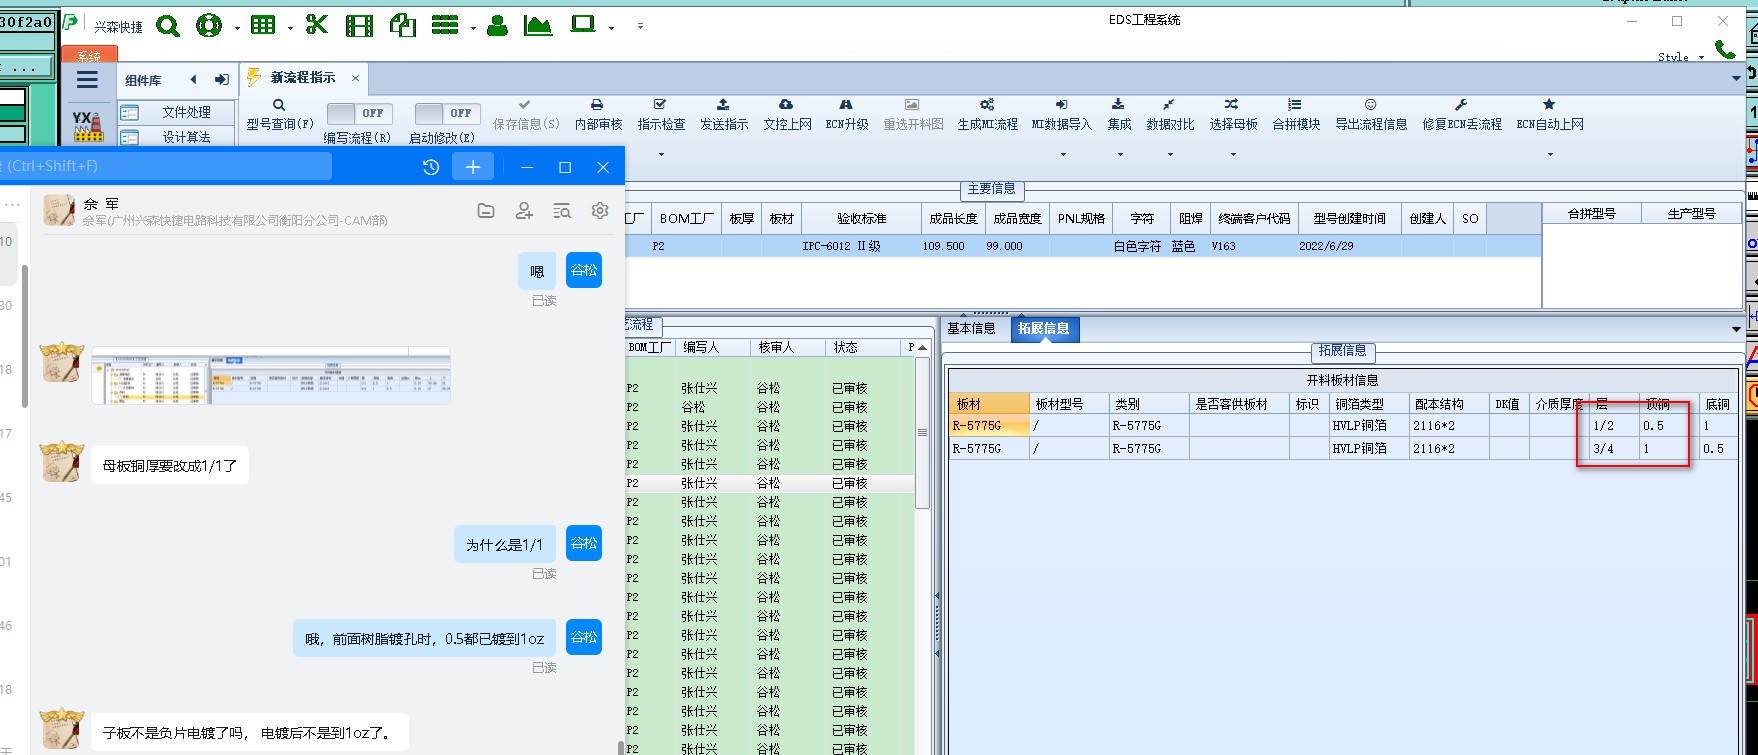Open chat history clock icon

(x=431, y=167)
